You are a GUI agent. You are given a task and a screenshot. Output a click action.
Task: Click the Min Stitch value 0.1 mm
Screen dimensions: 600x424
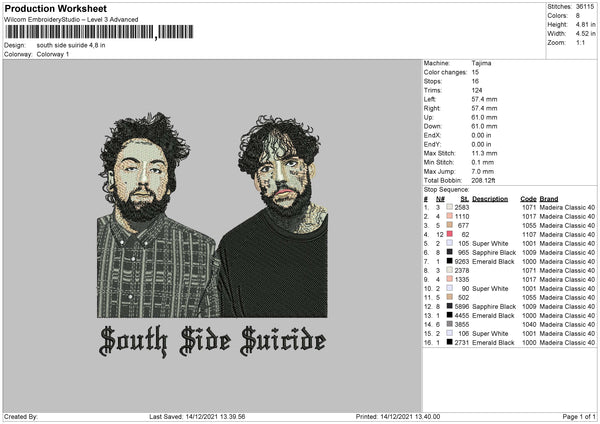[483, 162]
